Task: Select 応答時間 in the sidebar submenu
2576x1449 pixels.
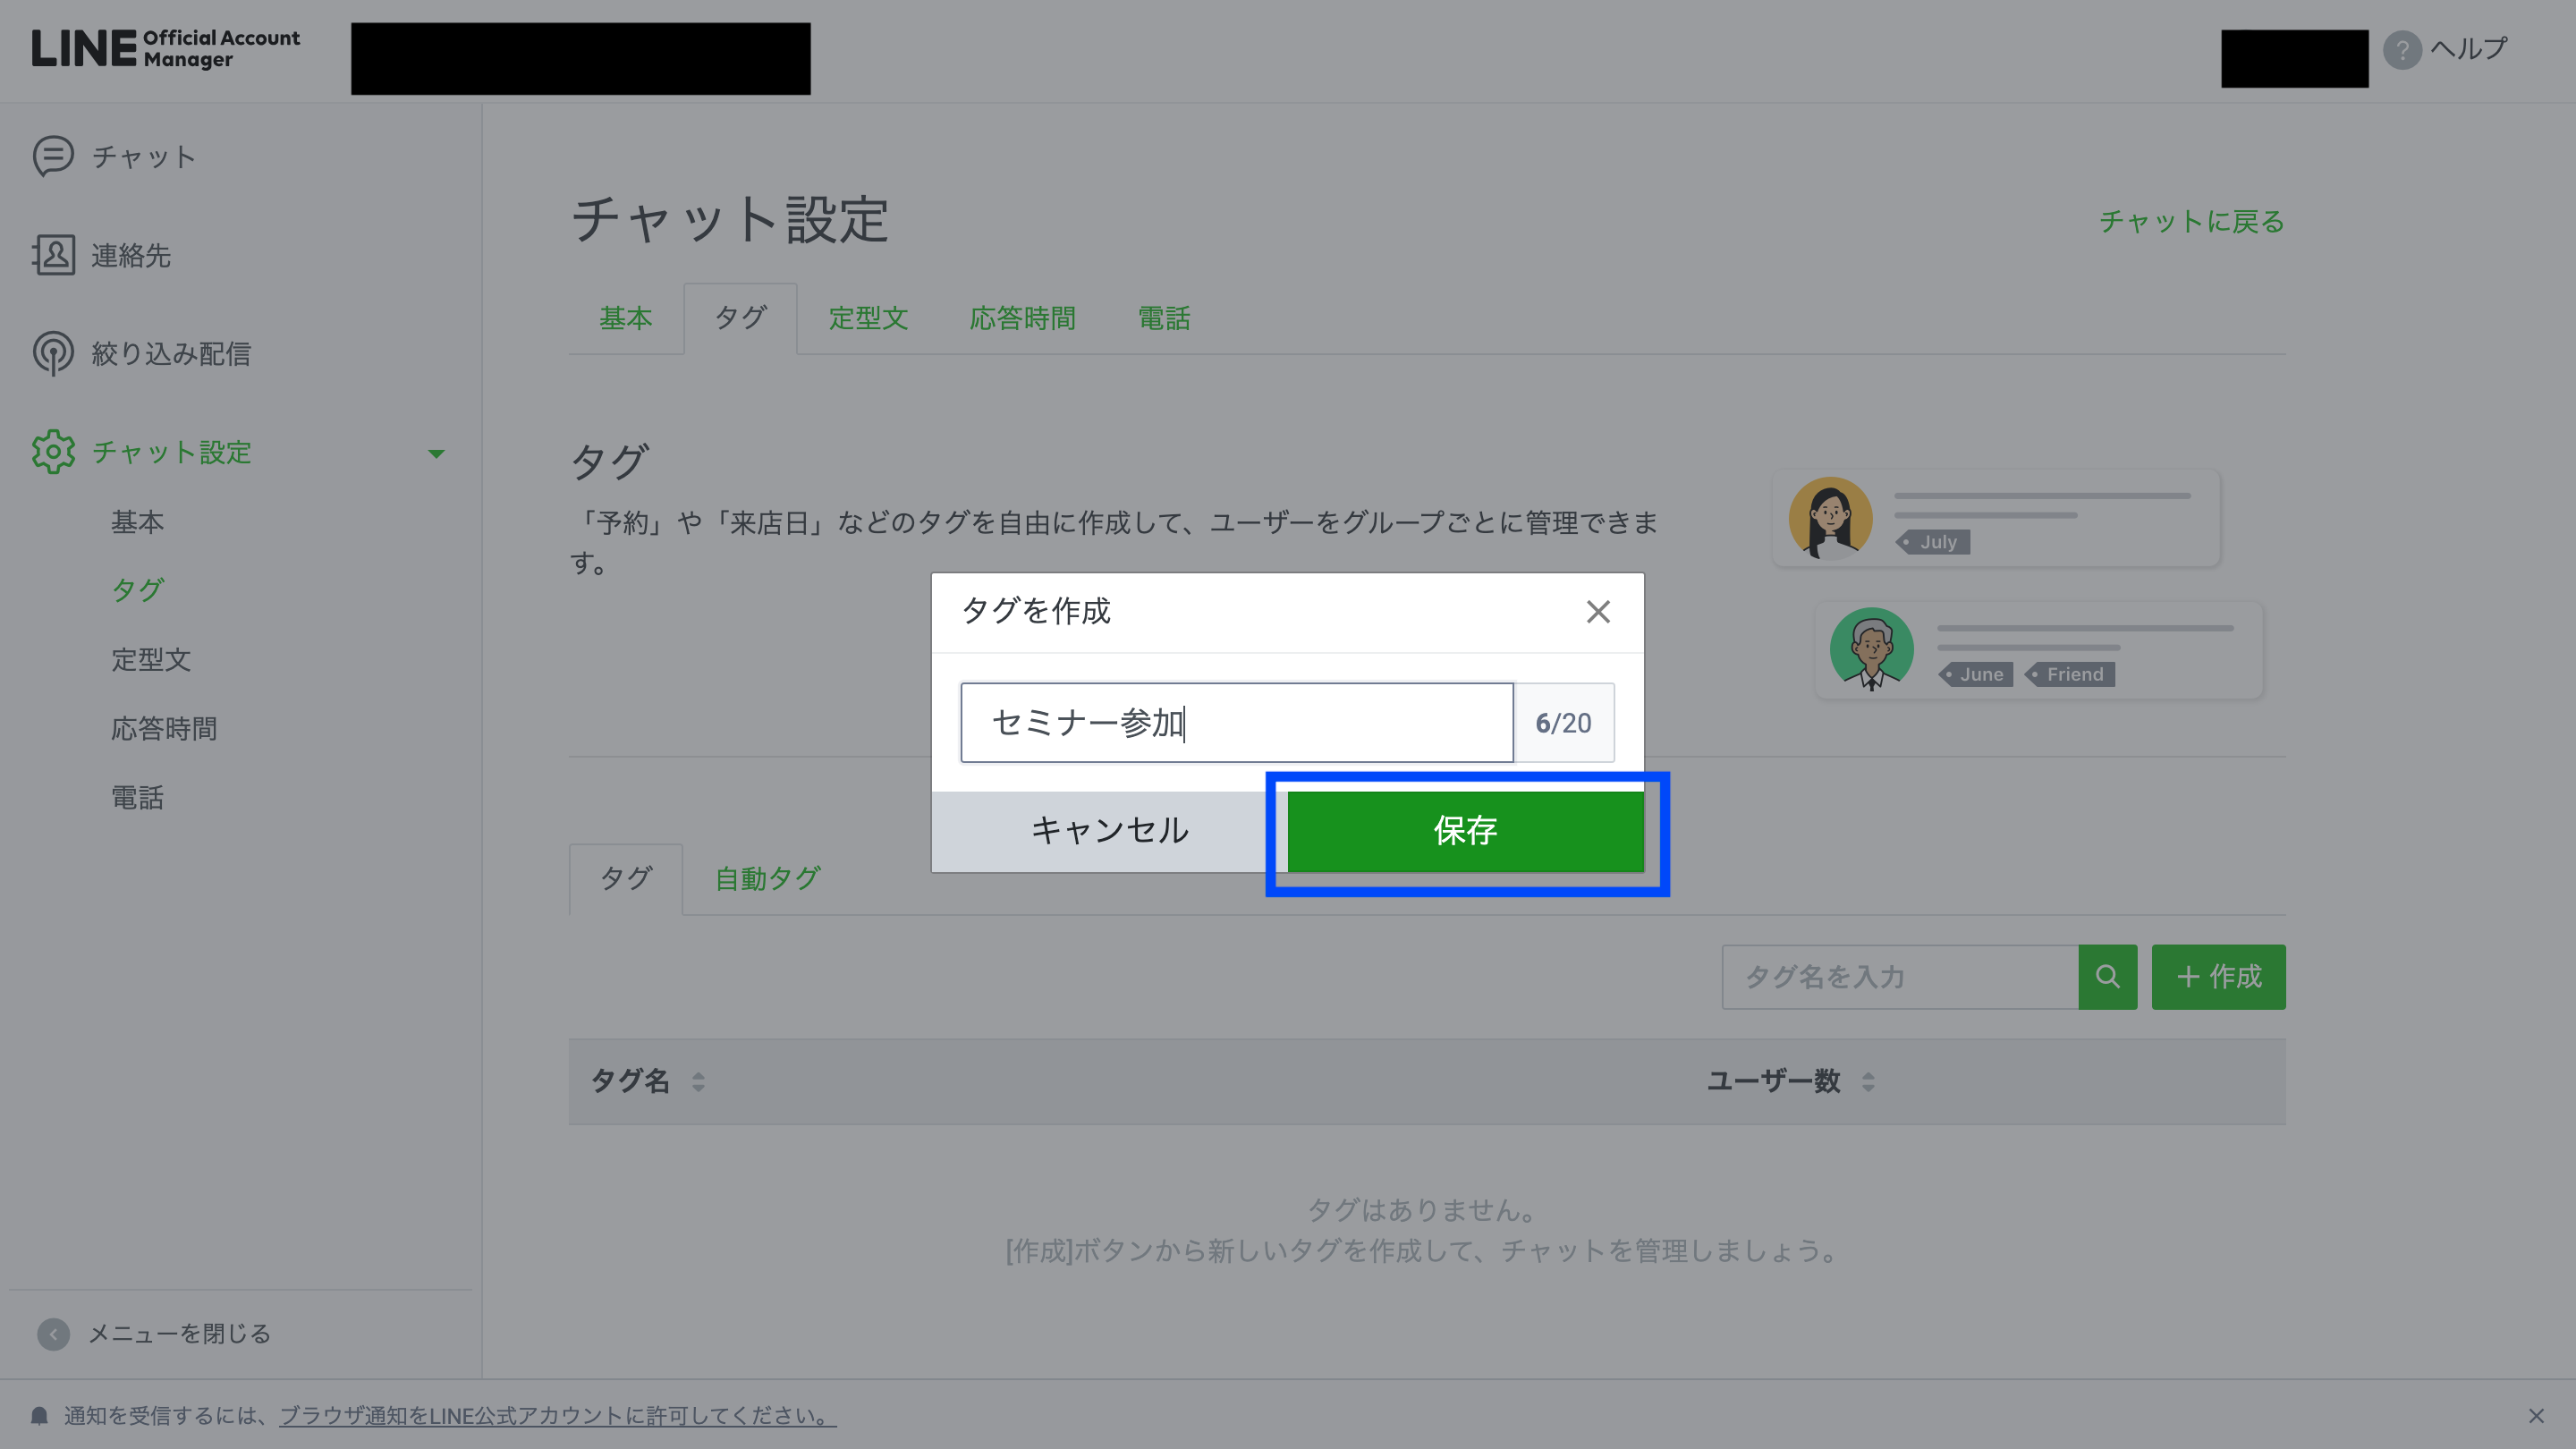Action: (164, 728)
